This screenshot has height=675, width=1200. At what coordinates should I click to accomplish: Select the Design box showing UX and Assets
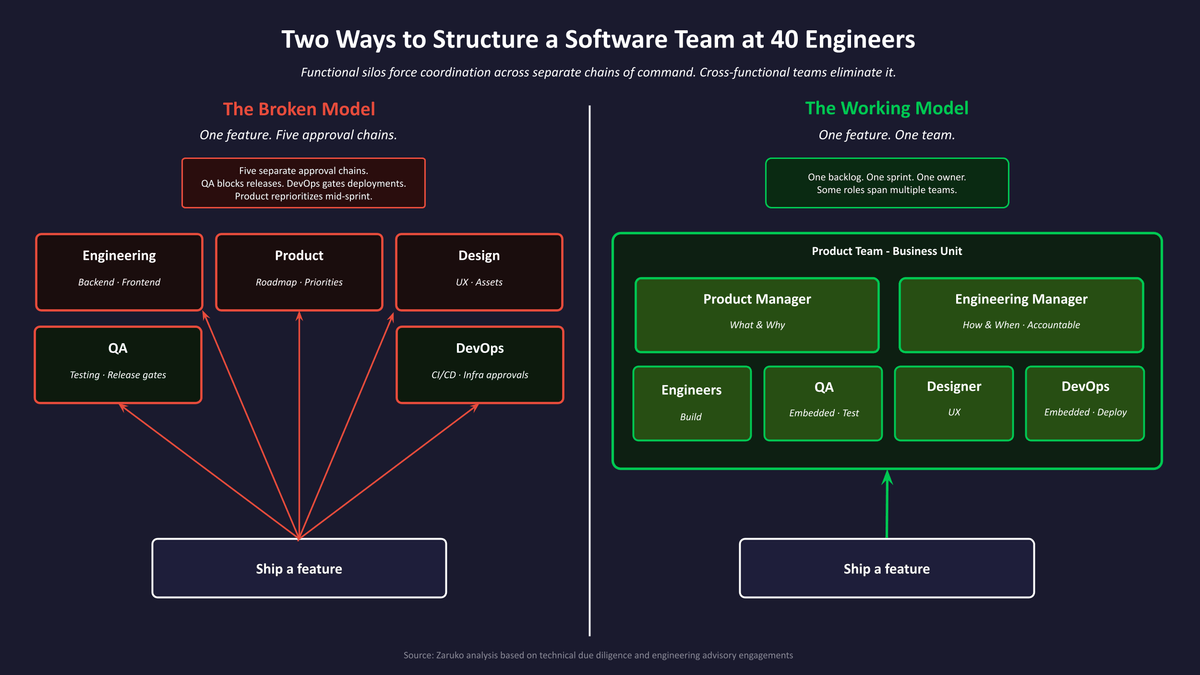479,271
